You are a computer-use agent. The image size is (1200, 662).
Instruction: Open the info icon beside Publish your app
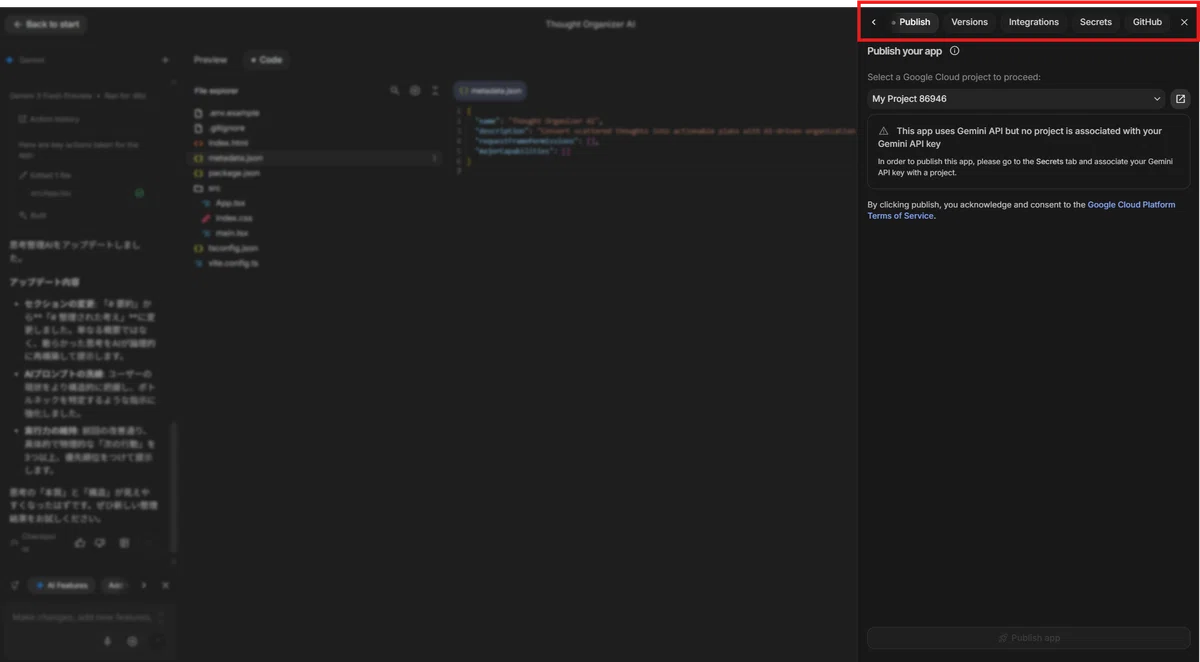pos(954,51)
